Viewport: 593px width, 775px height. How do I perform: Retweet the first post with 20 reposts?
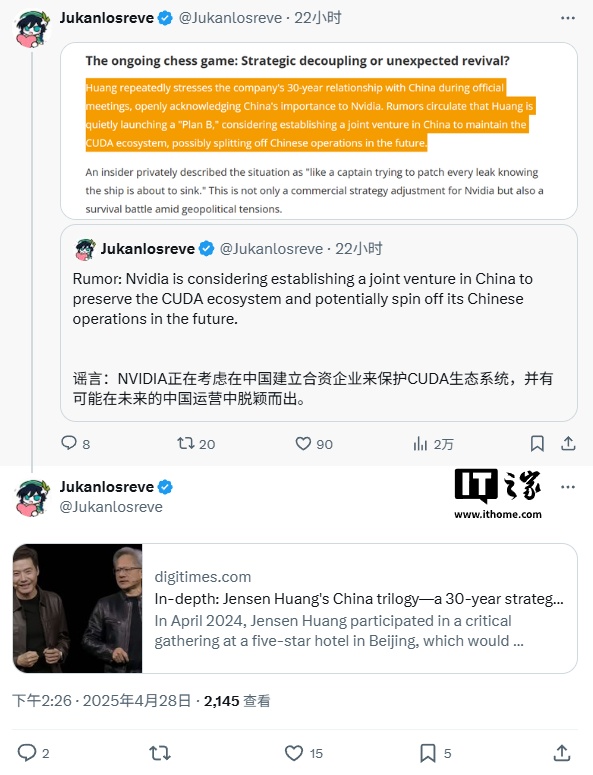point(196,443)
